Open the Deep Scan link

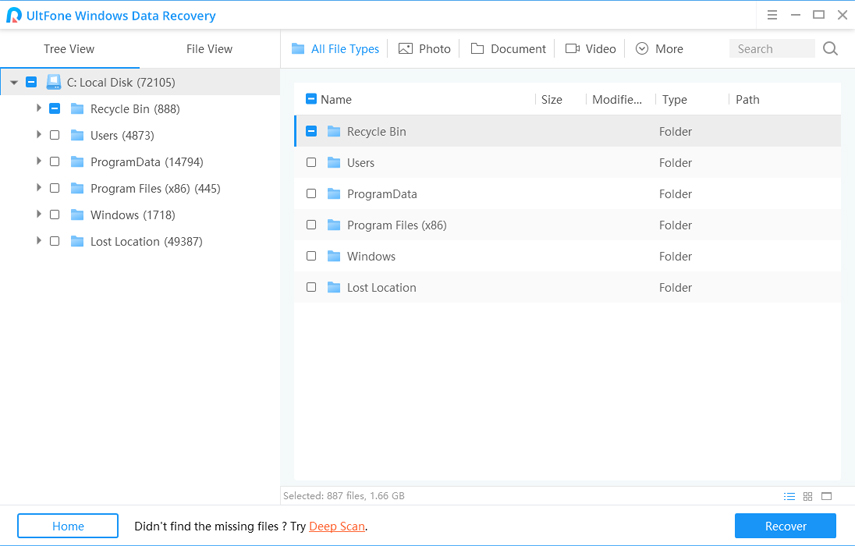337,526
